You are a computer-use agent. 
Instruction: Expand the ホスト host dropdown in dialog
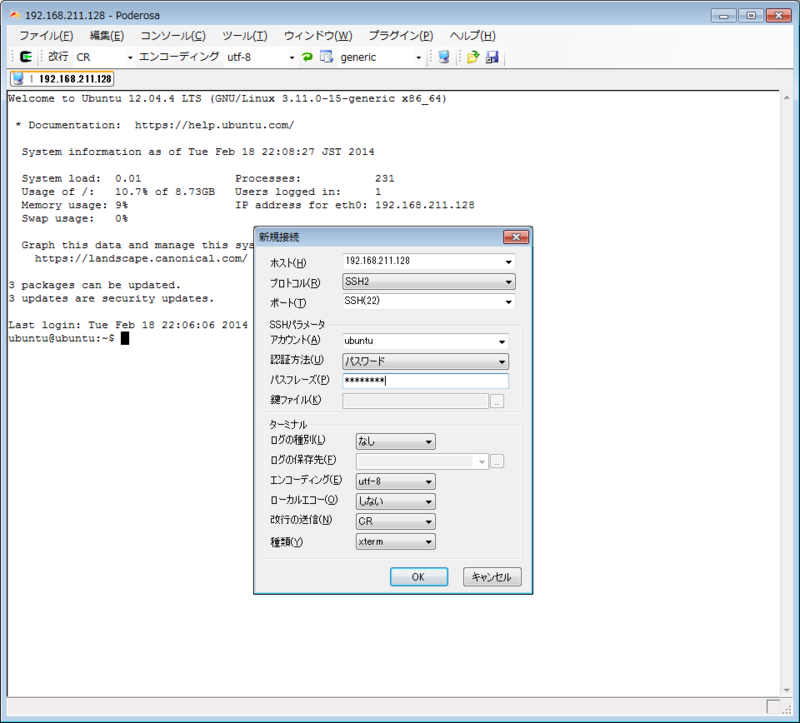coord(508,262)
